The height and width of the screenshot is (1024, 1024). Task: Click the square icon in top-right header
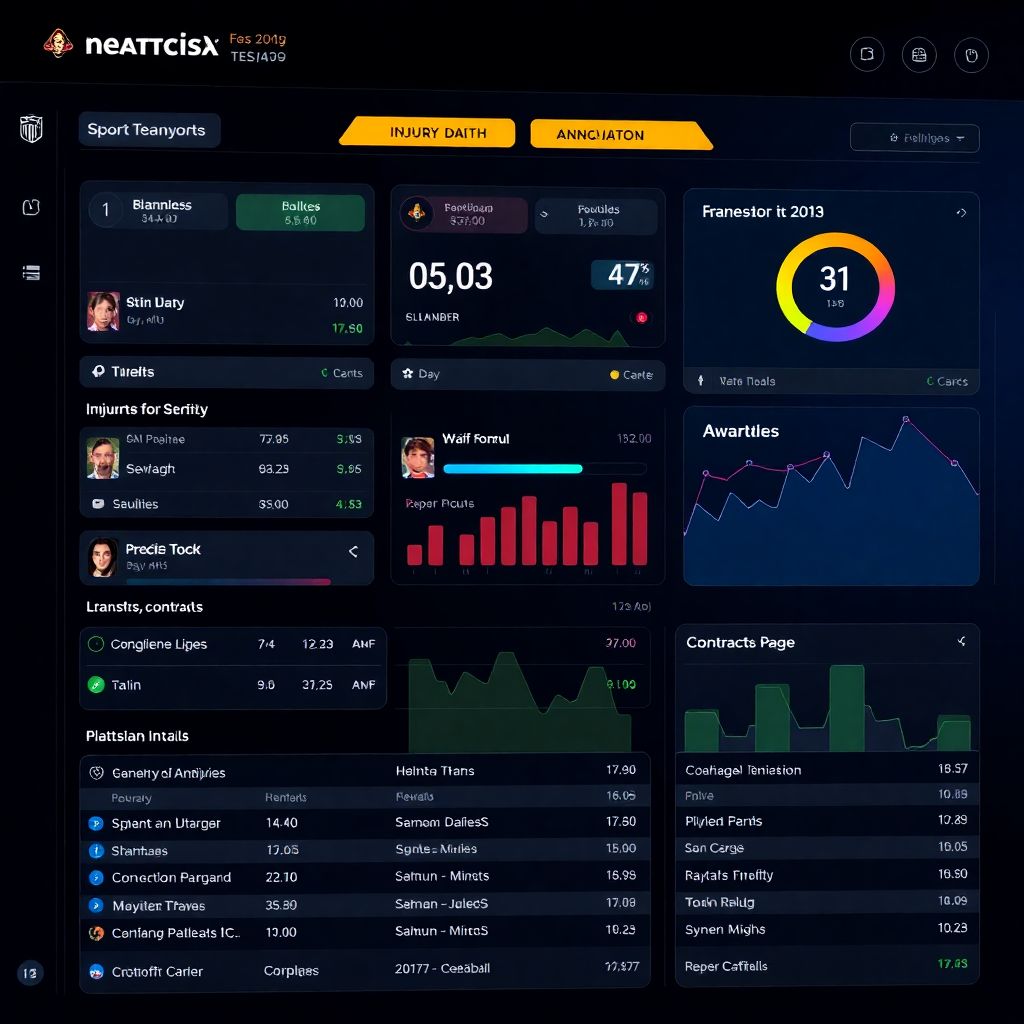pos(867,55)
